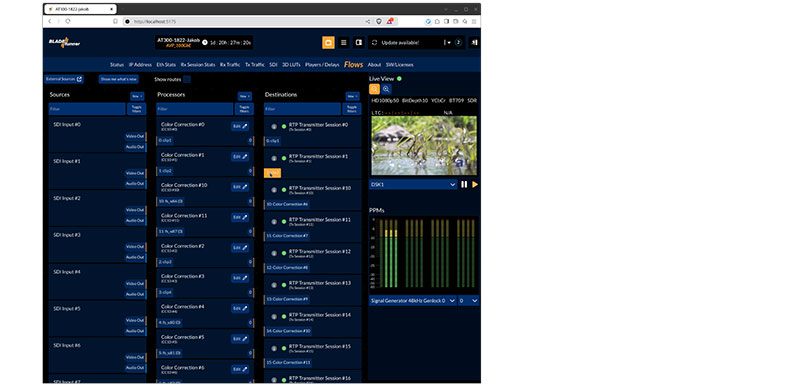
Task: Open the PPM channel dropdown showing 0
Action: coord(468,301)
